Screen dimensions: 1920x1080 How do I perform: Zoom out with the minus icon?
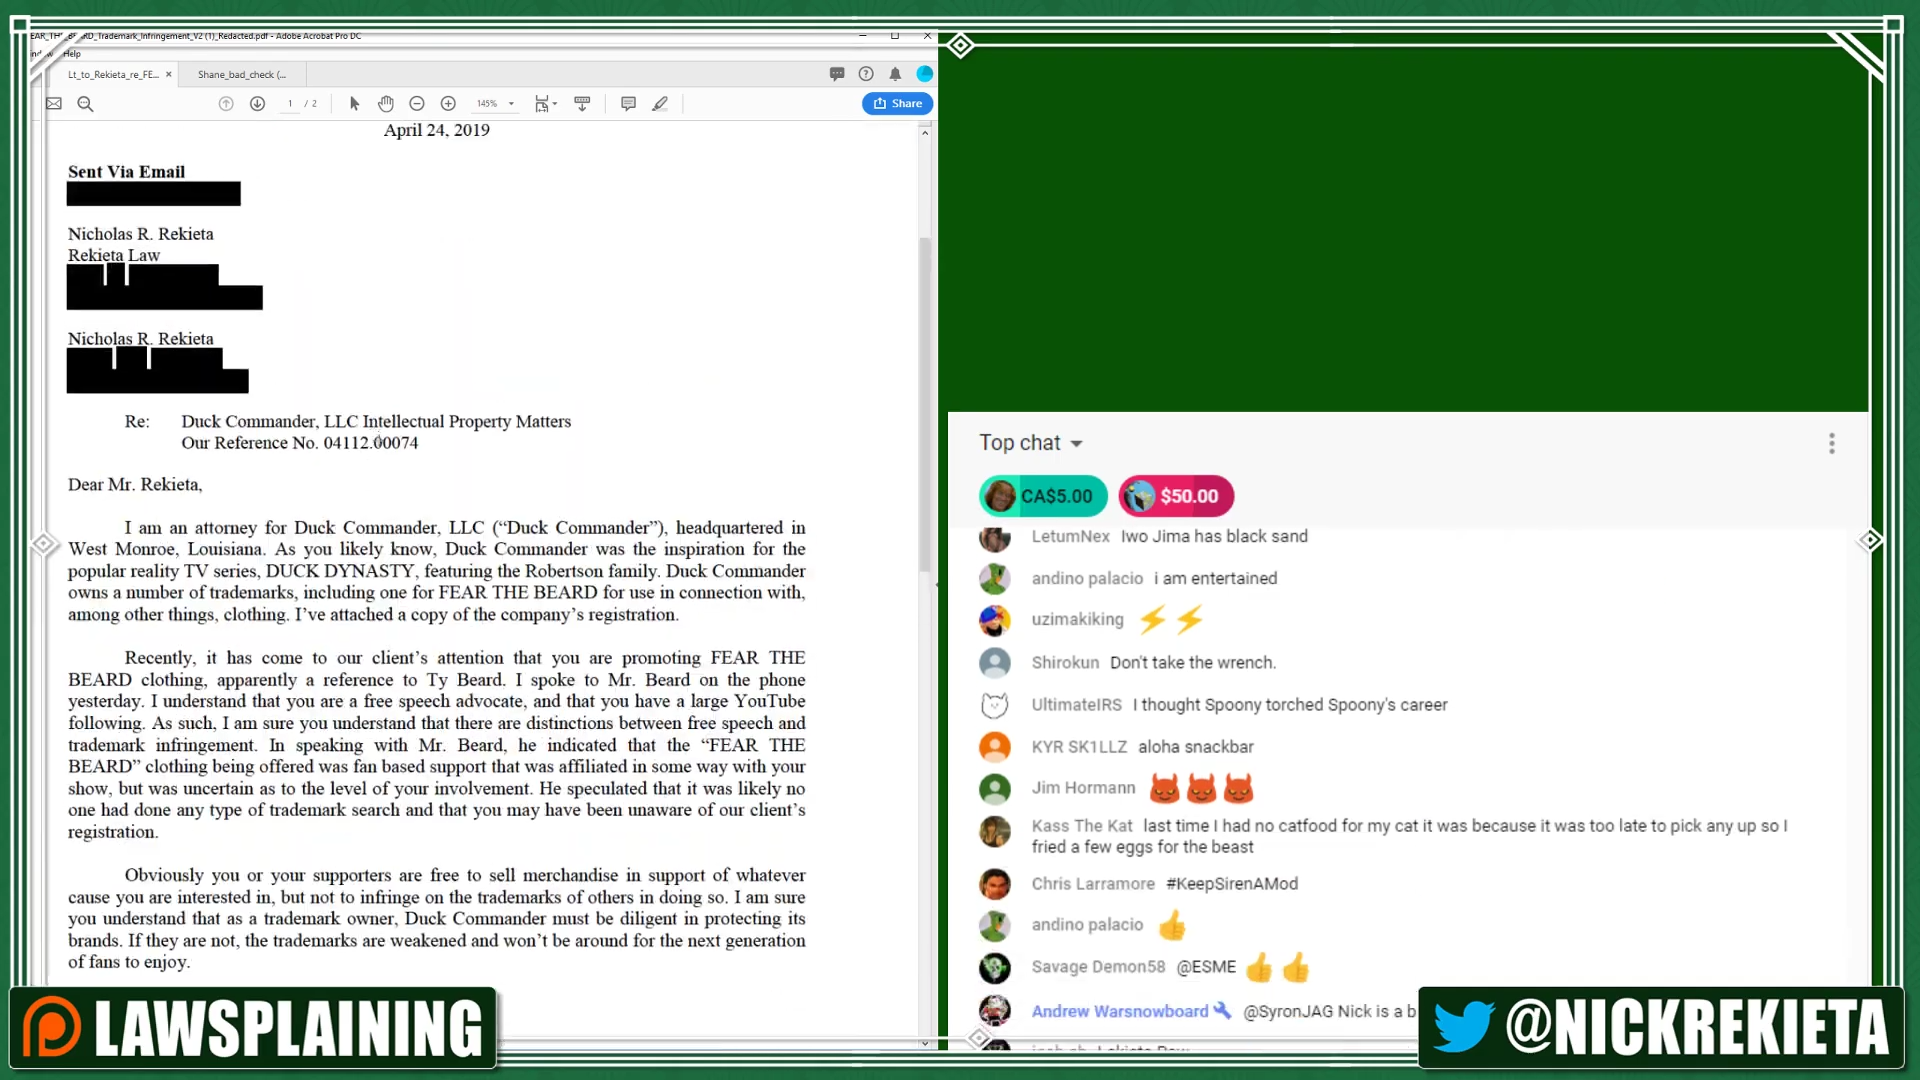(417, 104)
